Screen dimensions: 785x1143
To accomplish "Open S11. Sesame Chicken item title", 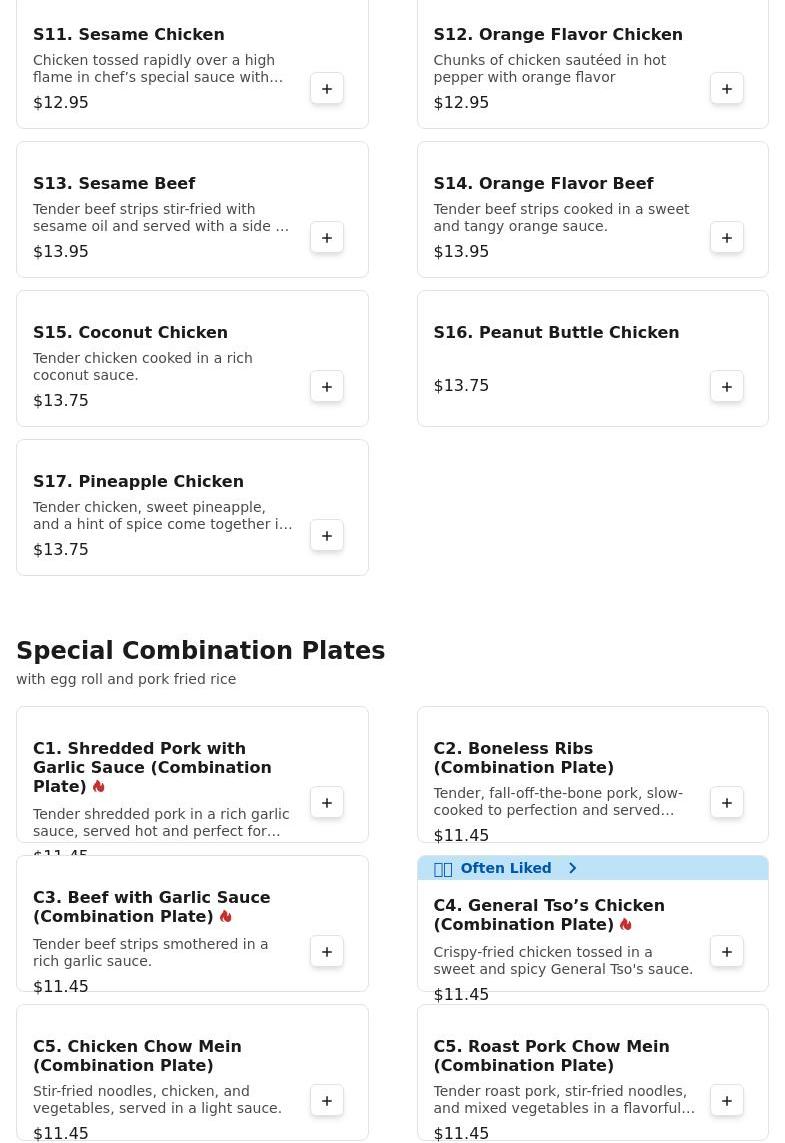I will tap(129, 35).
